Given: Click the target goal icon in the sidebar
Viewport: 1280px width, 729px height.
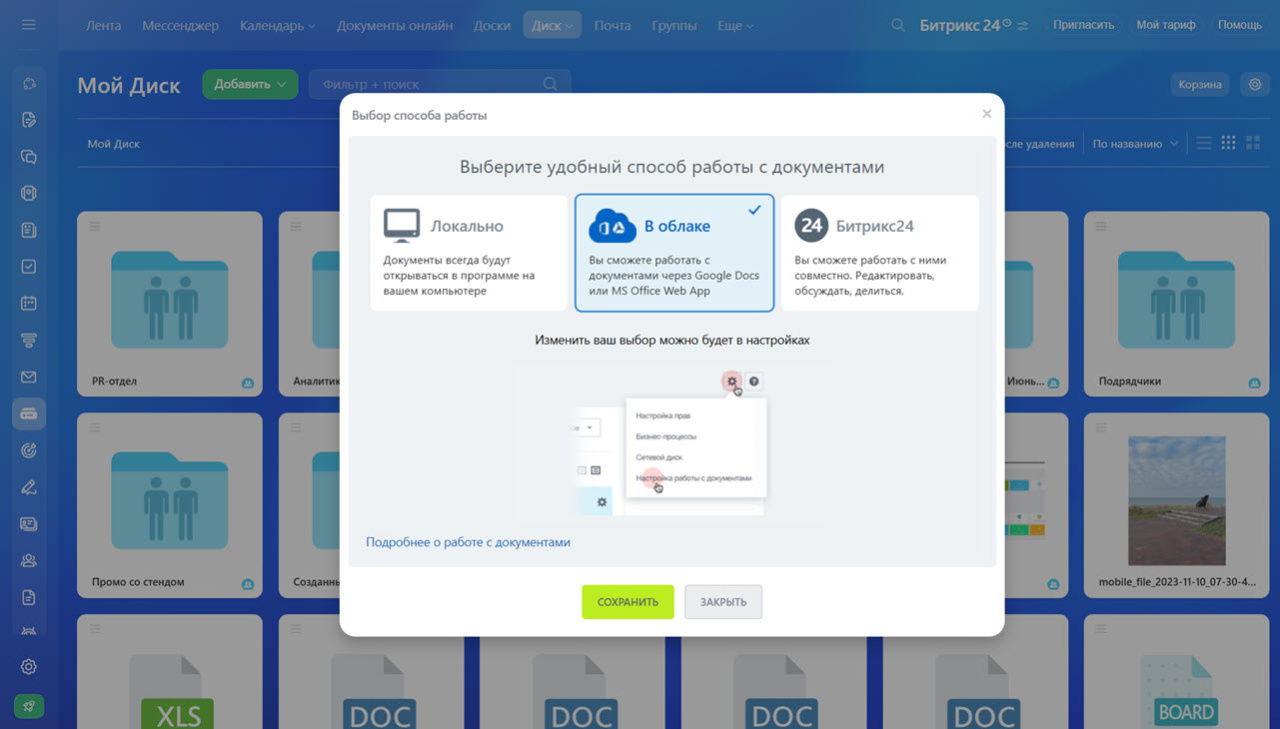Looking at the screenshot, I should point(28,451).
